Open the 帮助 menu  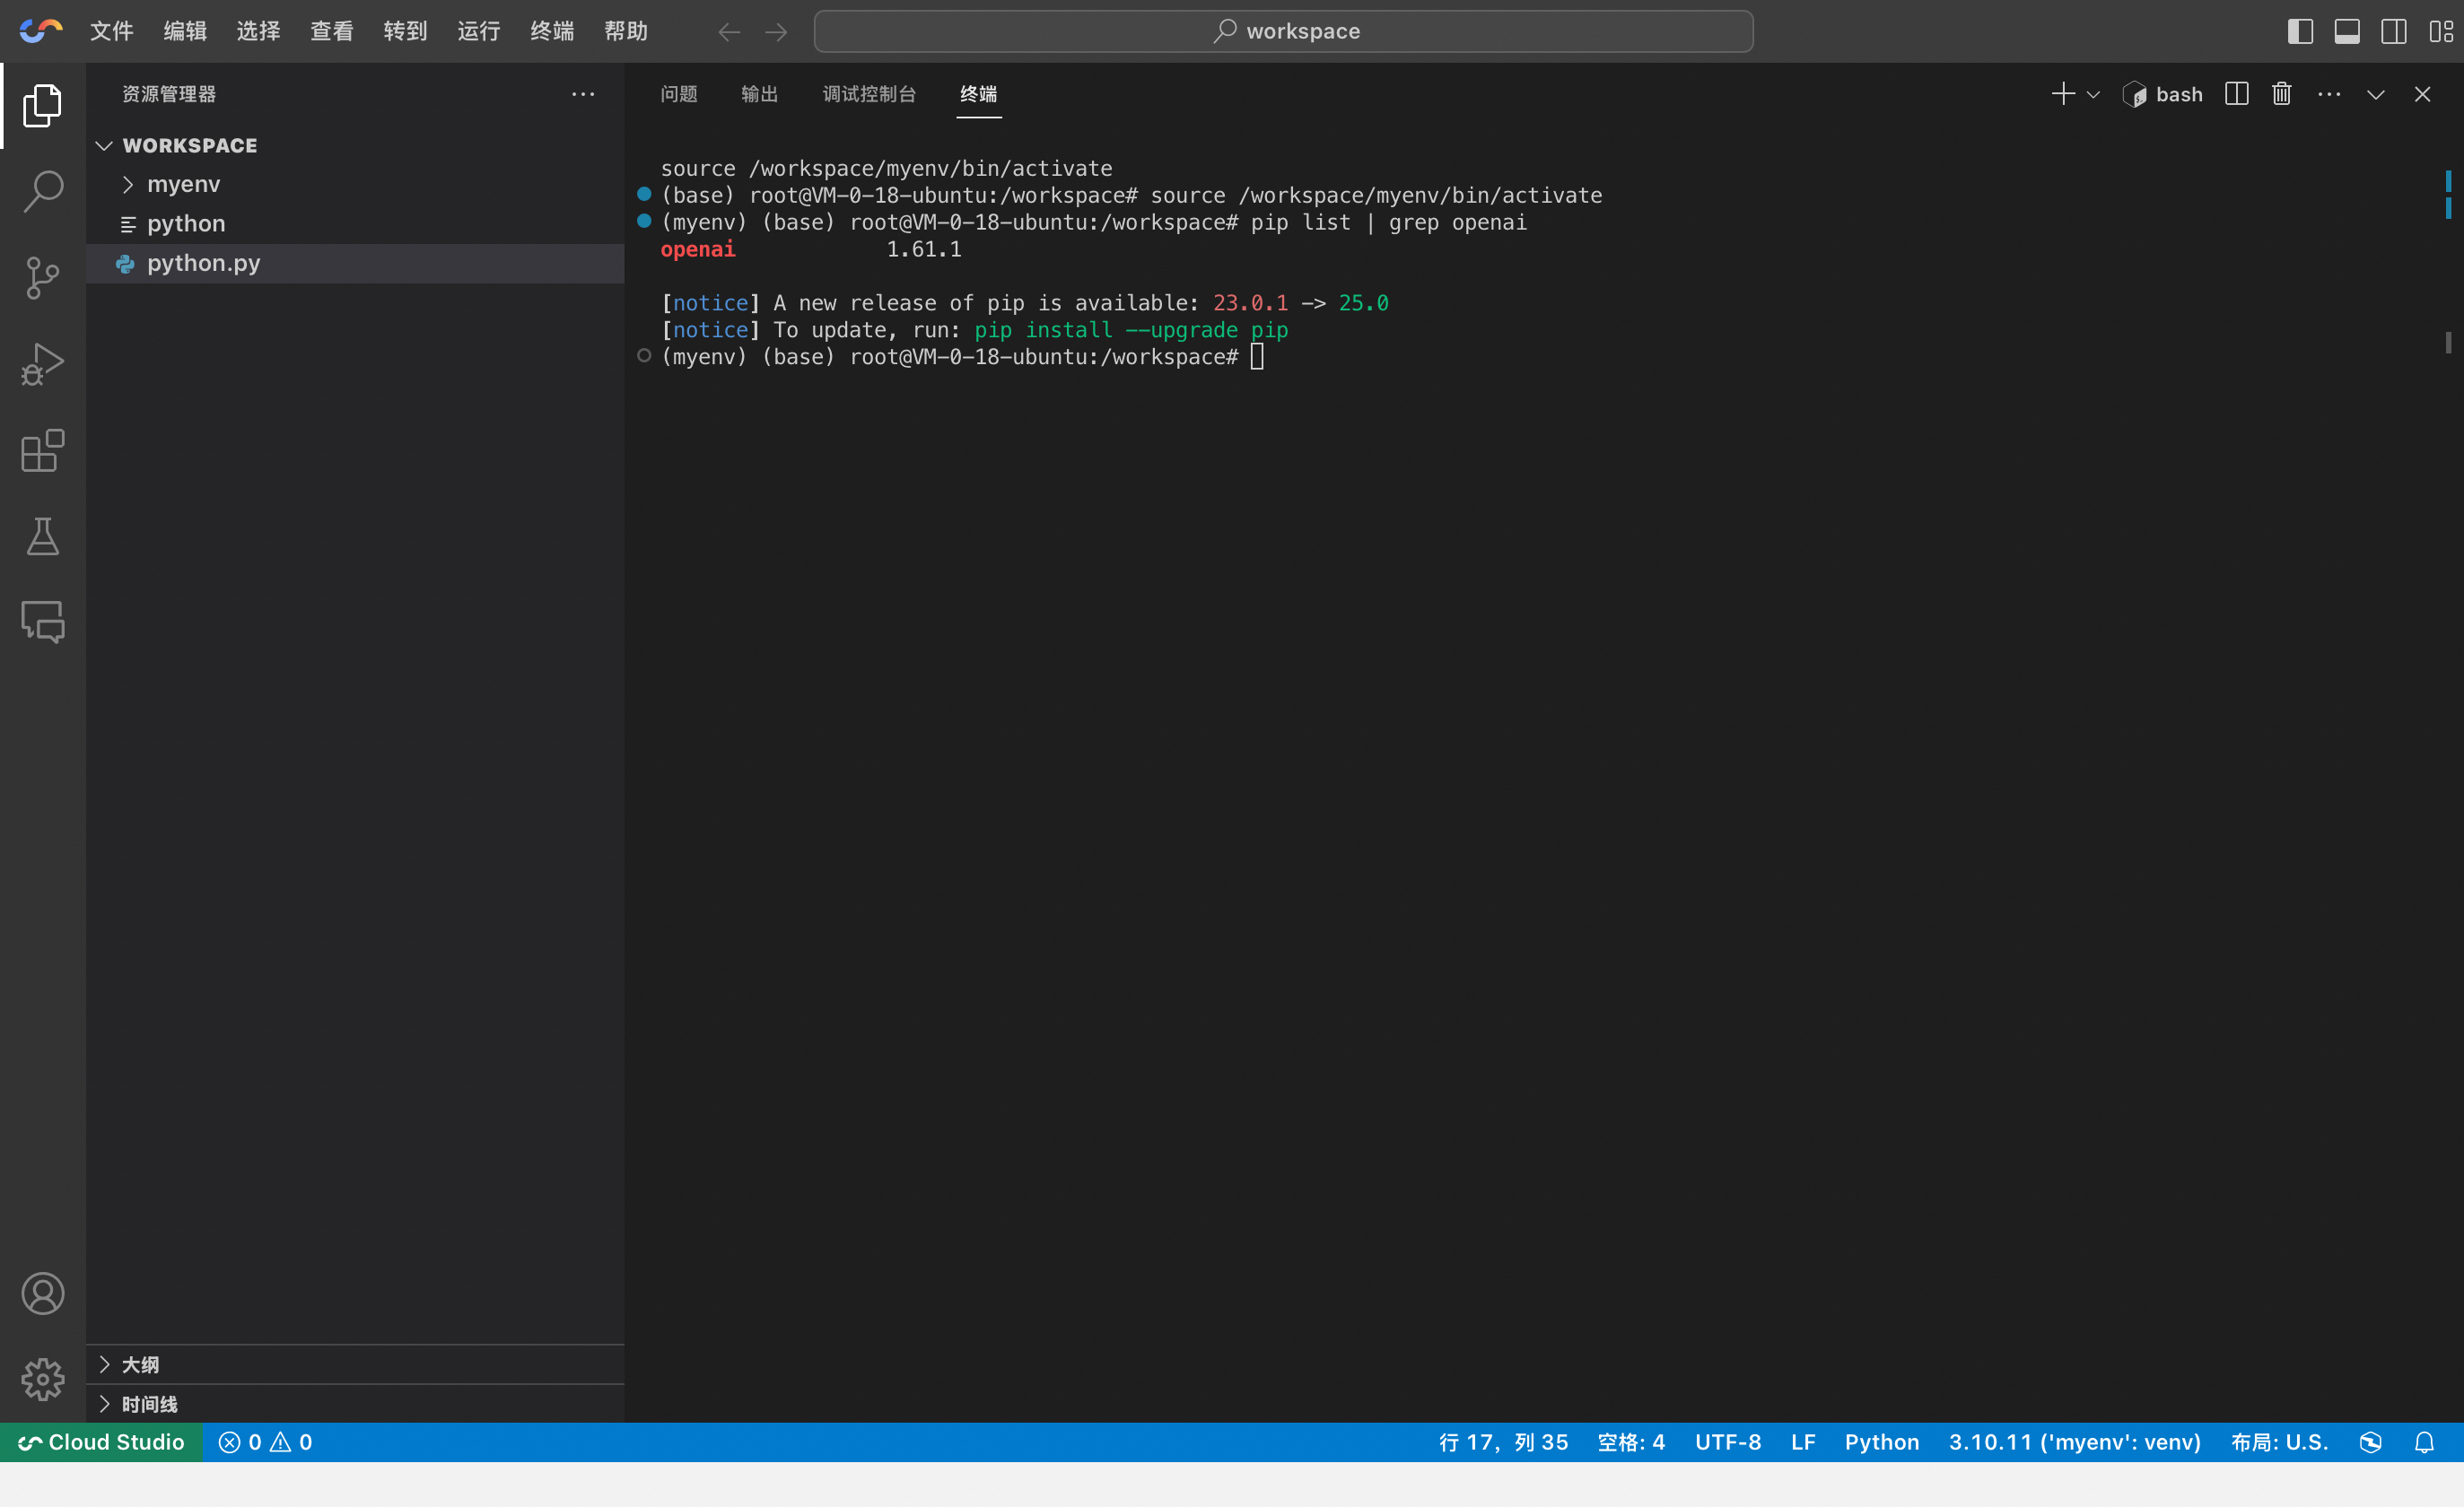pos(626,31)
